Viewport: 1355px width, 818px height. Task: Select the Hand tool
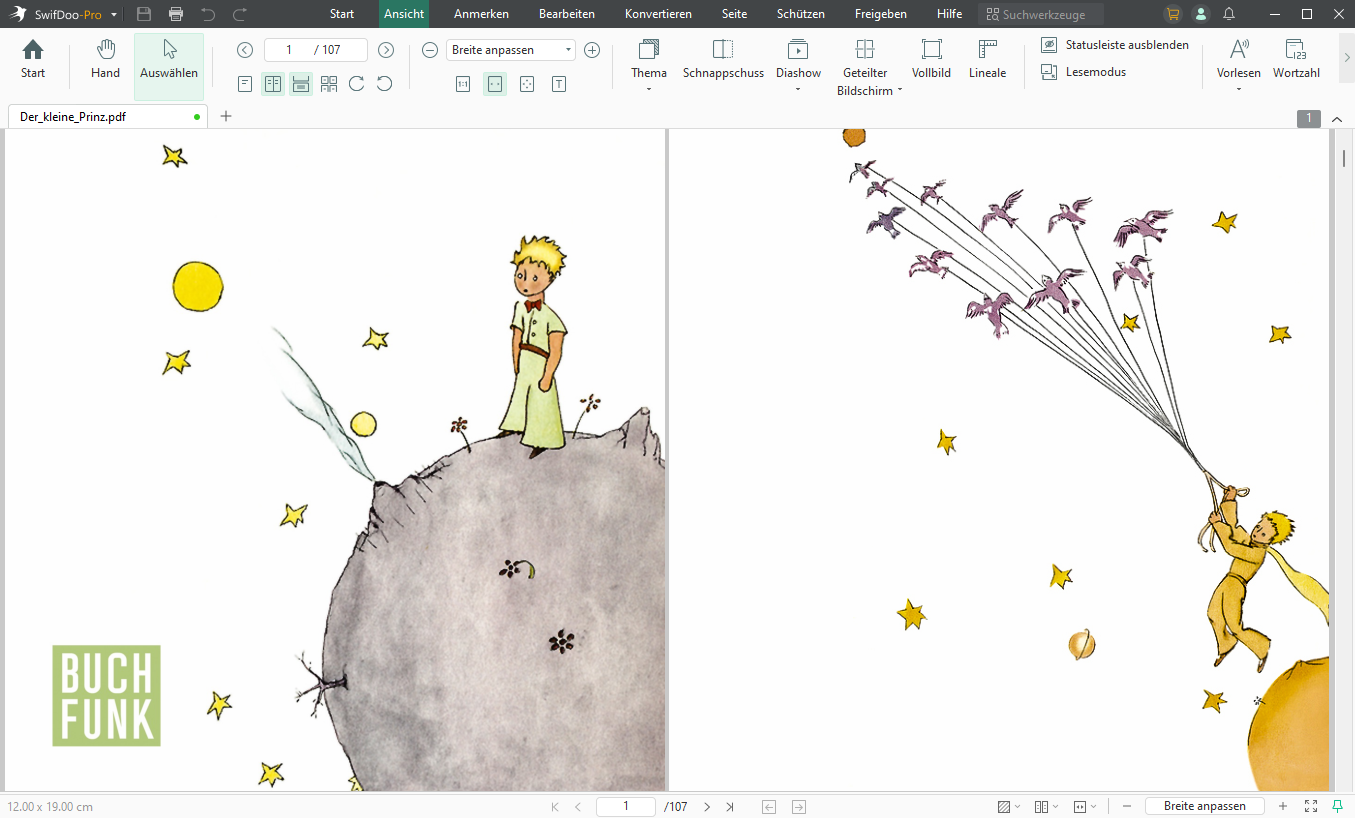[x=105, y=59]
